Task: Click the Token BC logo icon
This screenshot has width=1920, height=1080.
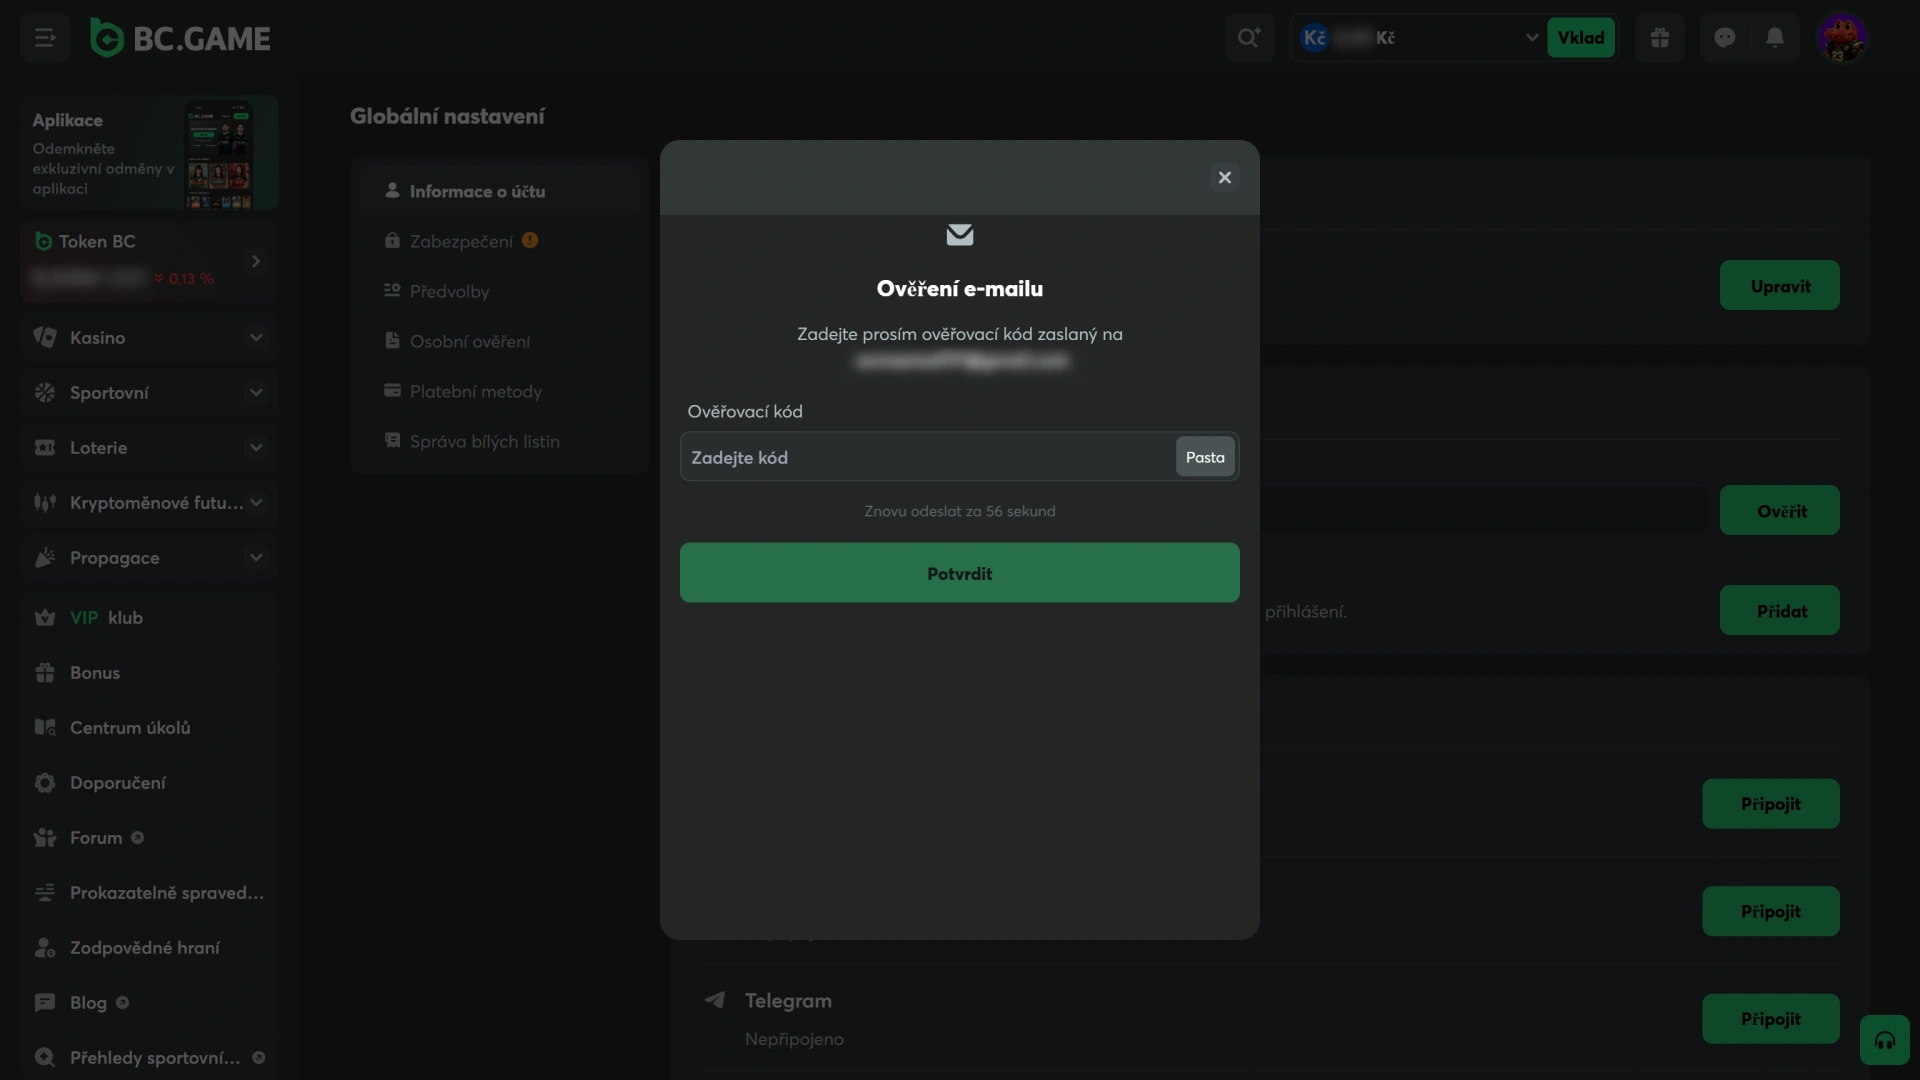Action: (43, 241)
